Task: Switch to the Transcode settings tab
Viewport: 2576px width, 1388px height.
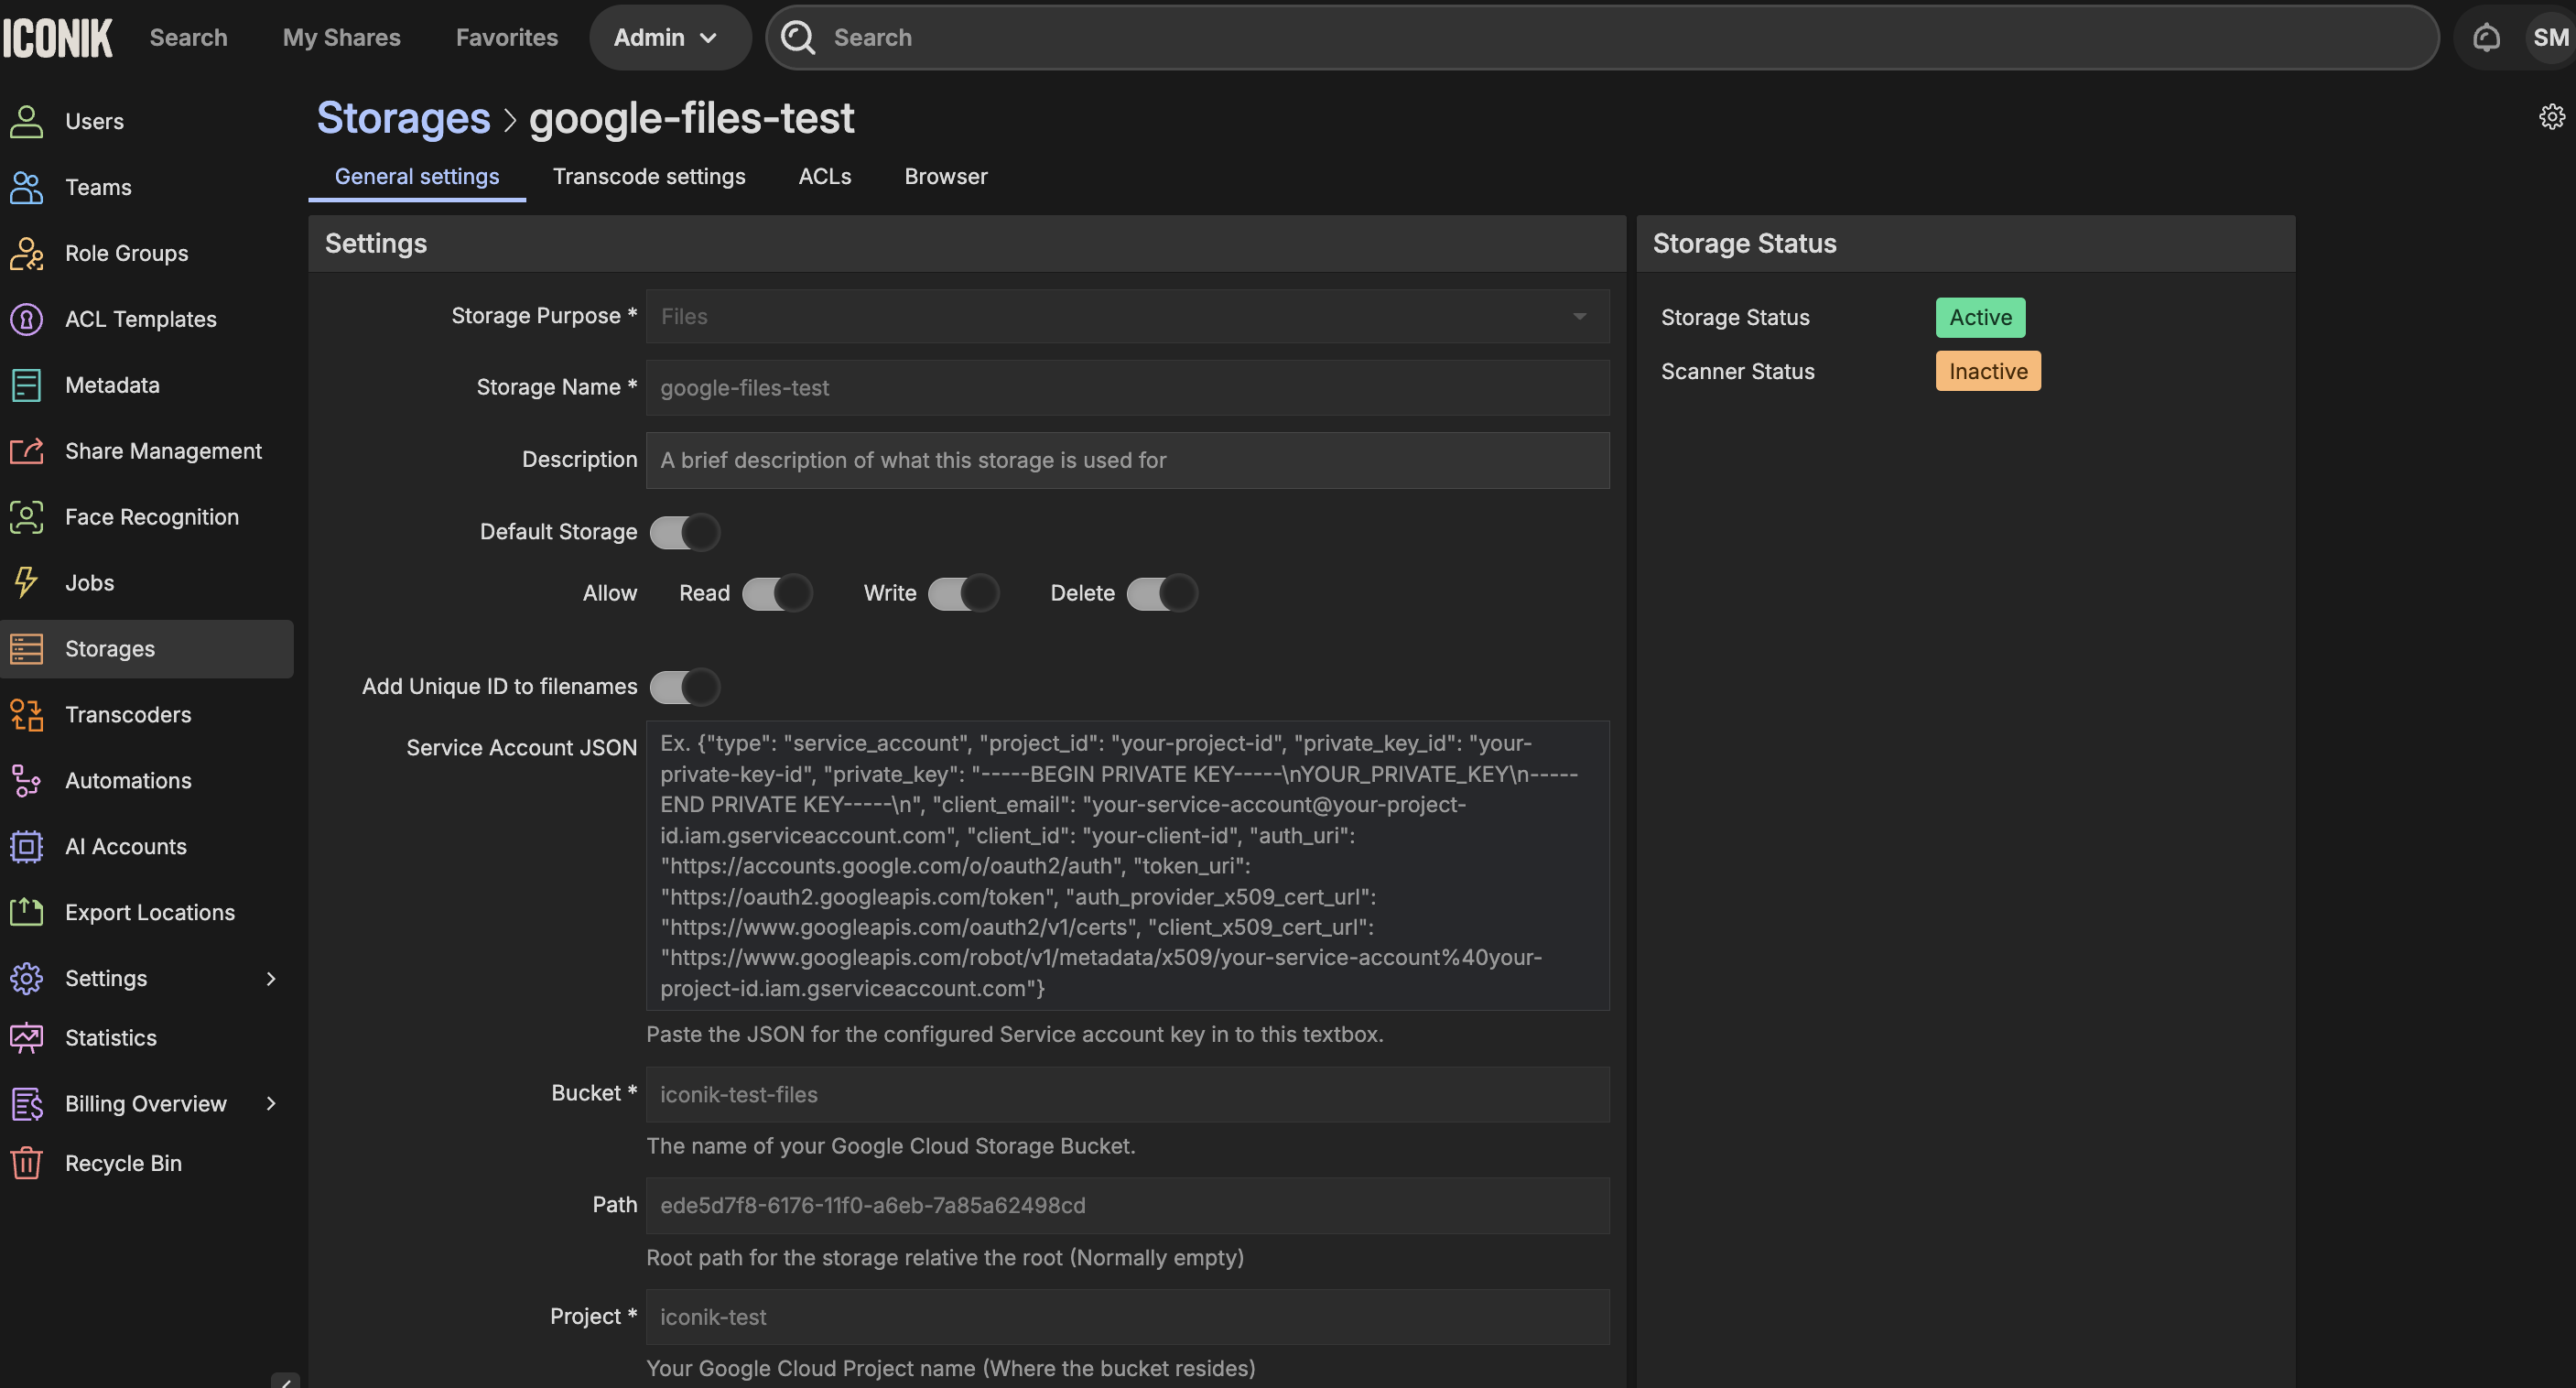Action: click(x=649, y=176)
